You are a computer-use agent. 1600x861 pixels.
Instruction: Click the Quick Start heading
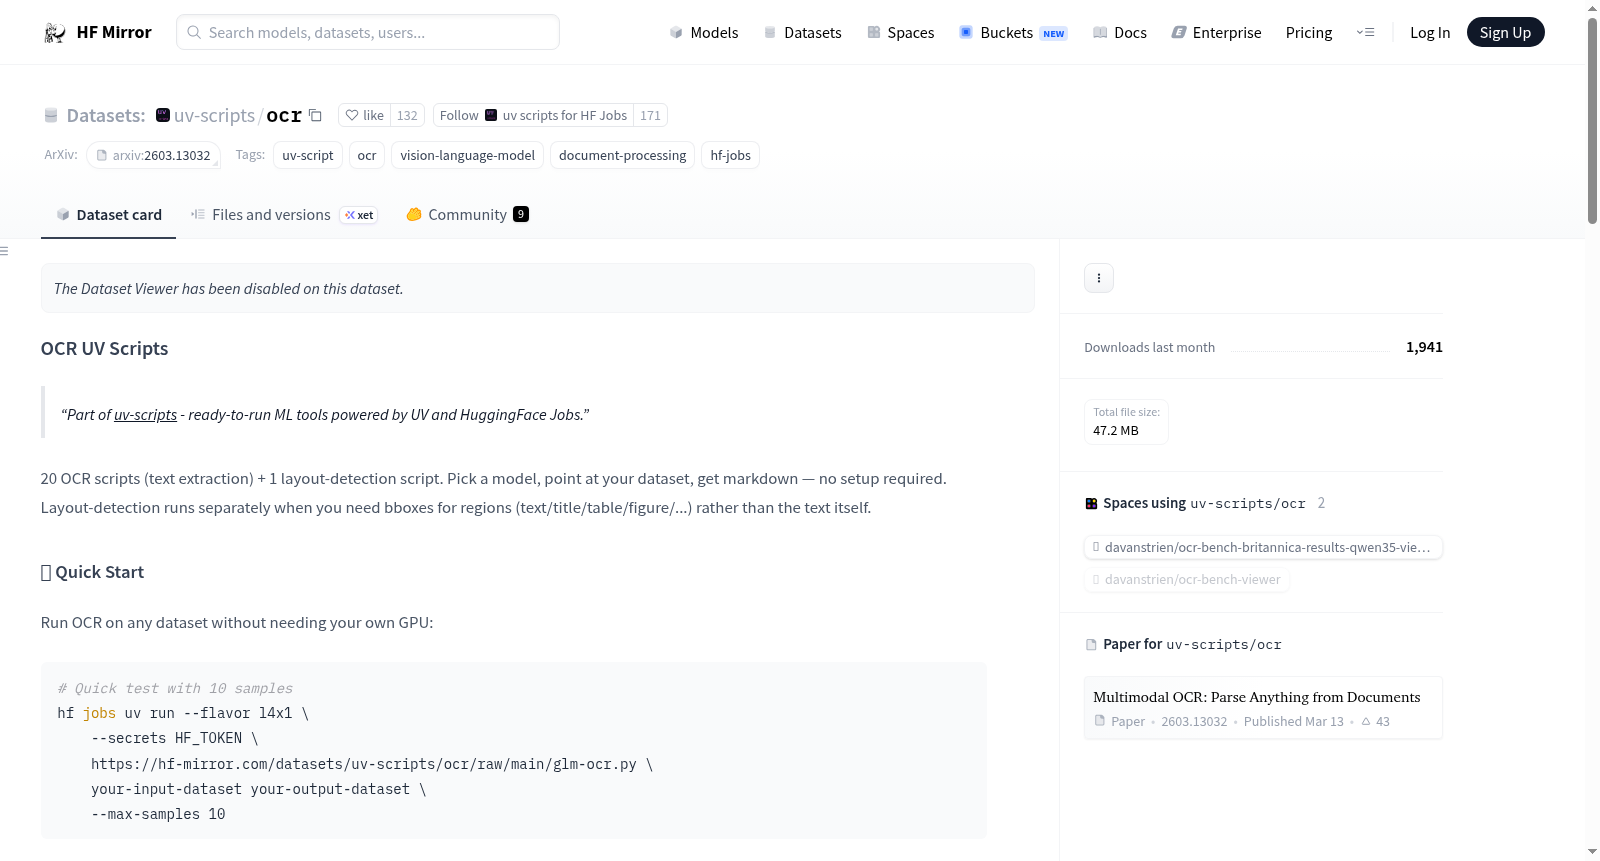92,572
